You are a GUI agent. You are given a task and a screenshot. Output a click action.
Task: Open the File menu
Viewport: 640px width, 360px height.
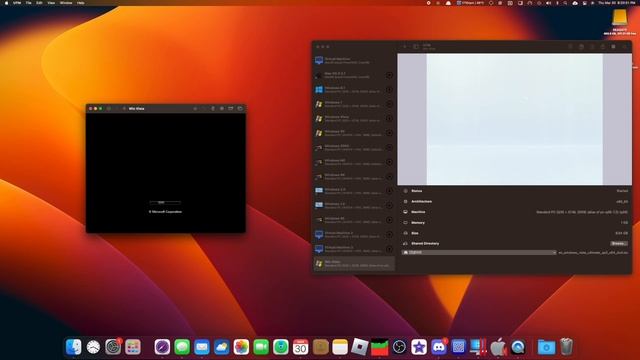tap(29, 3)
